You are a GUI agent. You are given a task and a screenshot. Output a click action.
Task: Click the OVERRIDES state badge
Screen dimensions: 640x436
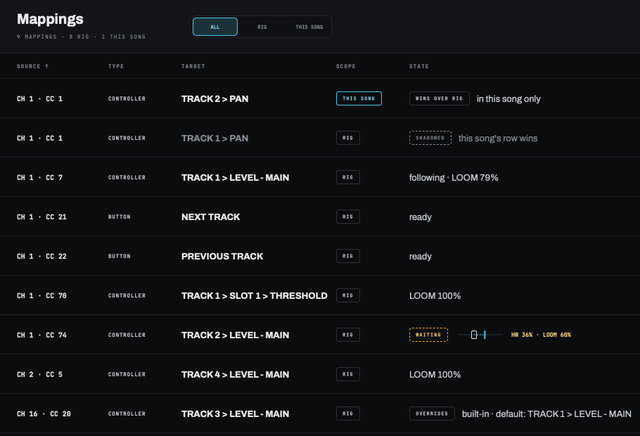click(x=432, y=414)
